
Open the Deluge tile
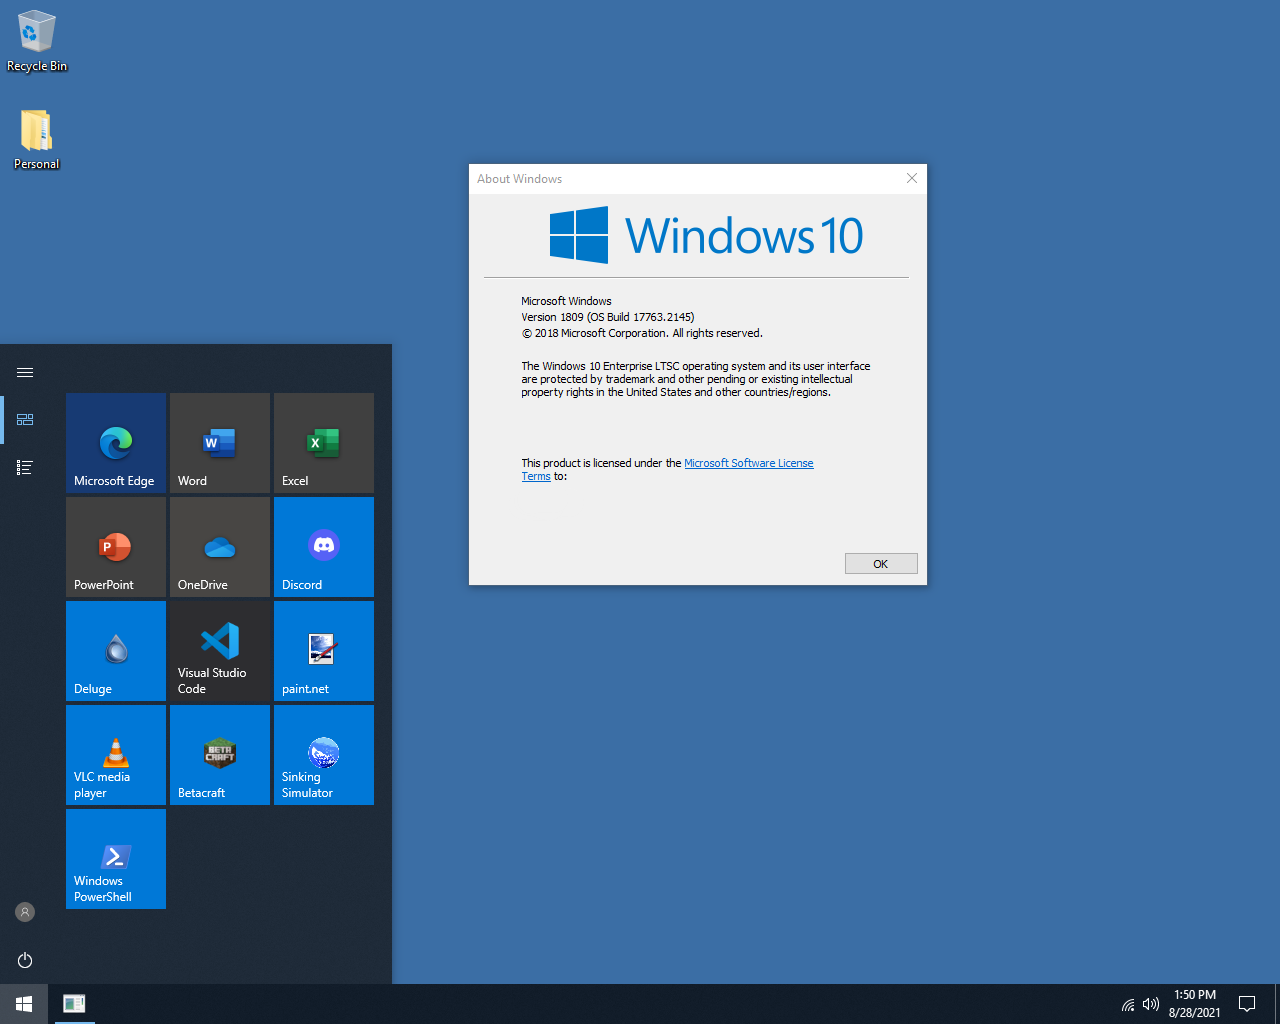[x=116, y=650]
